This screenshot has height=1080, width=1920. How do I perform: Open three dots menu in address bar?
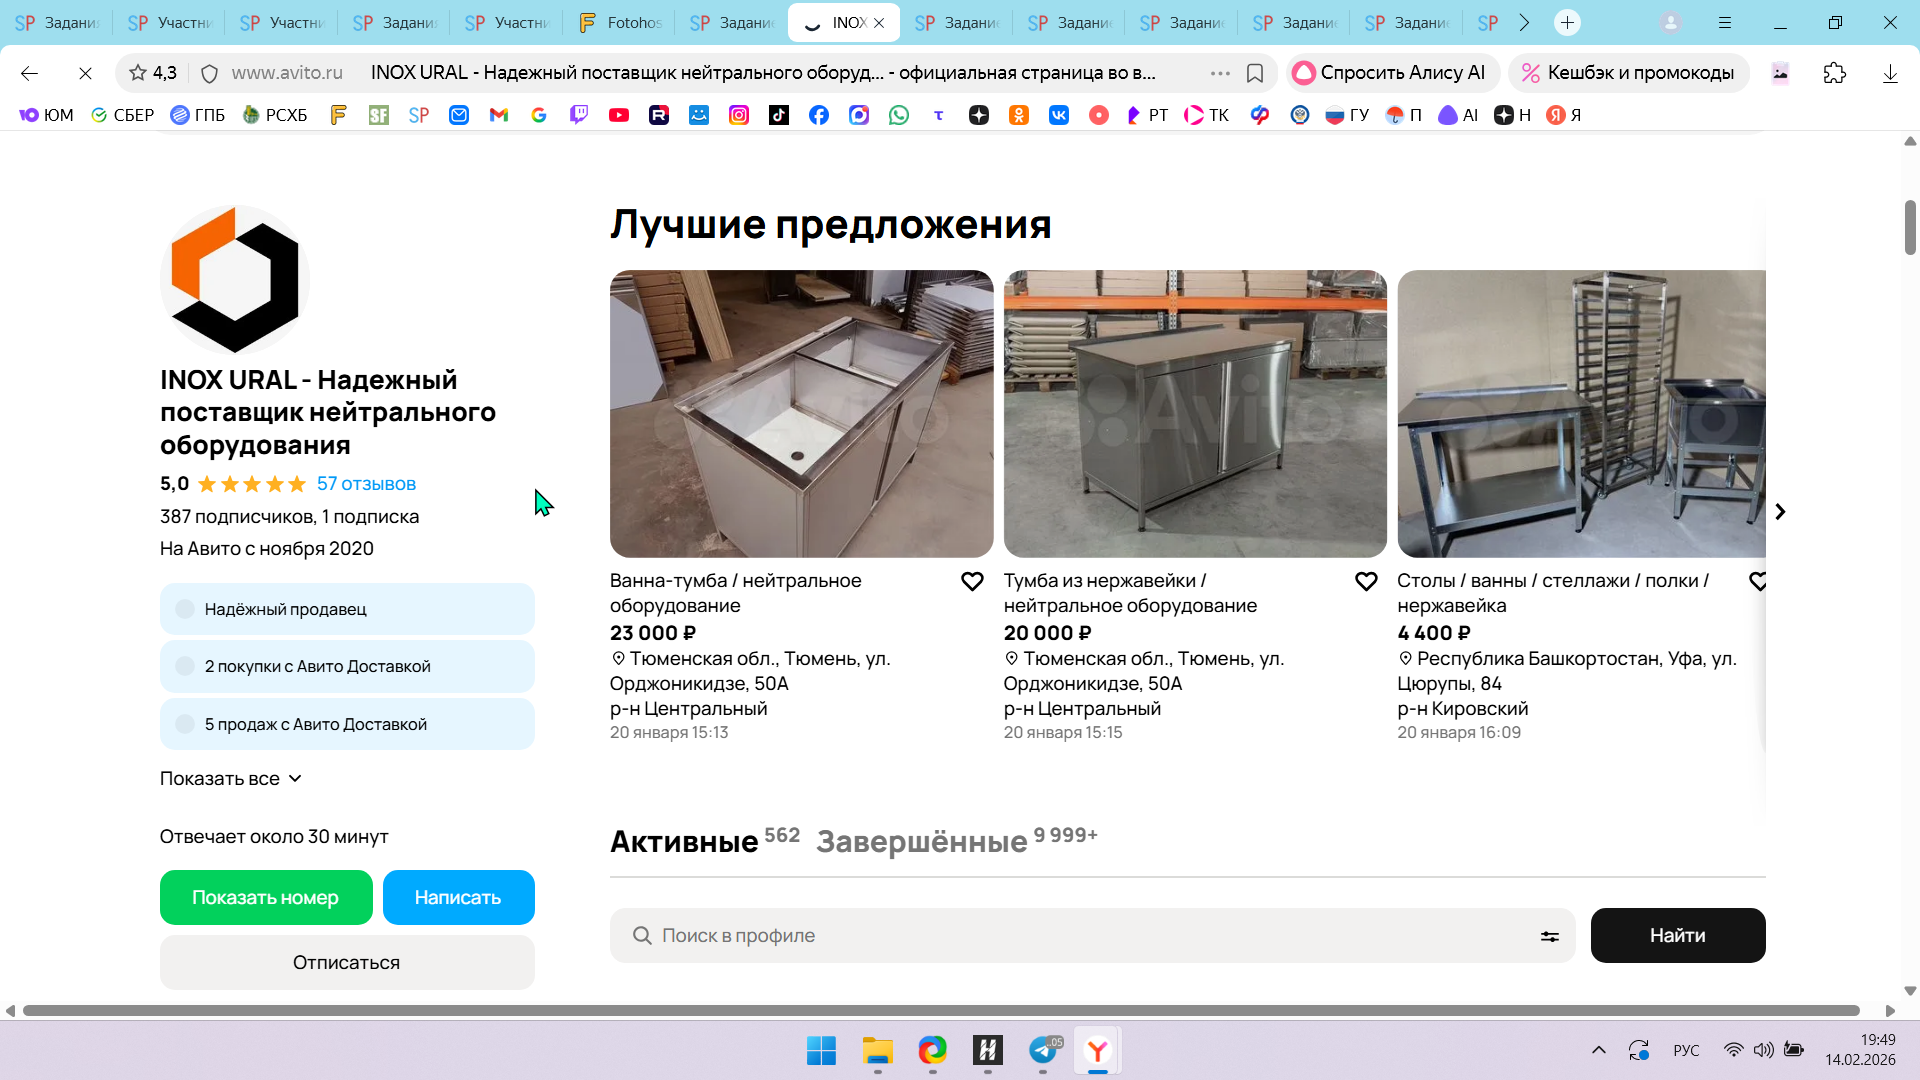tap(1220, 73)
